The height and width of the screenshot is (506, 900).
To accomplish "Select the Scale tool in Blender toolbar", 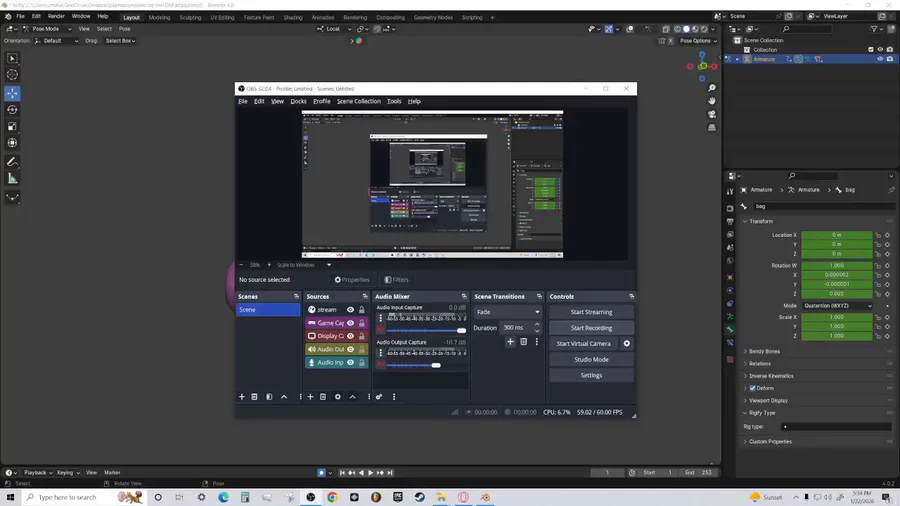I will [x=12, y=126].
